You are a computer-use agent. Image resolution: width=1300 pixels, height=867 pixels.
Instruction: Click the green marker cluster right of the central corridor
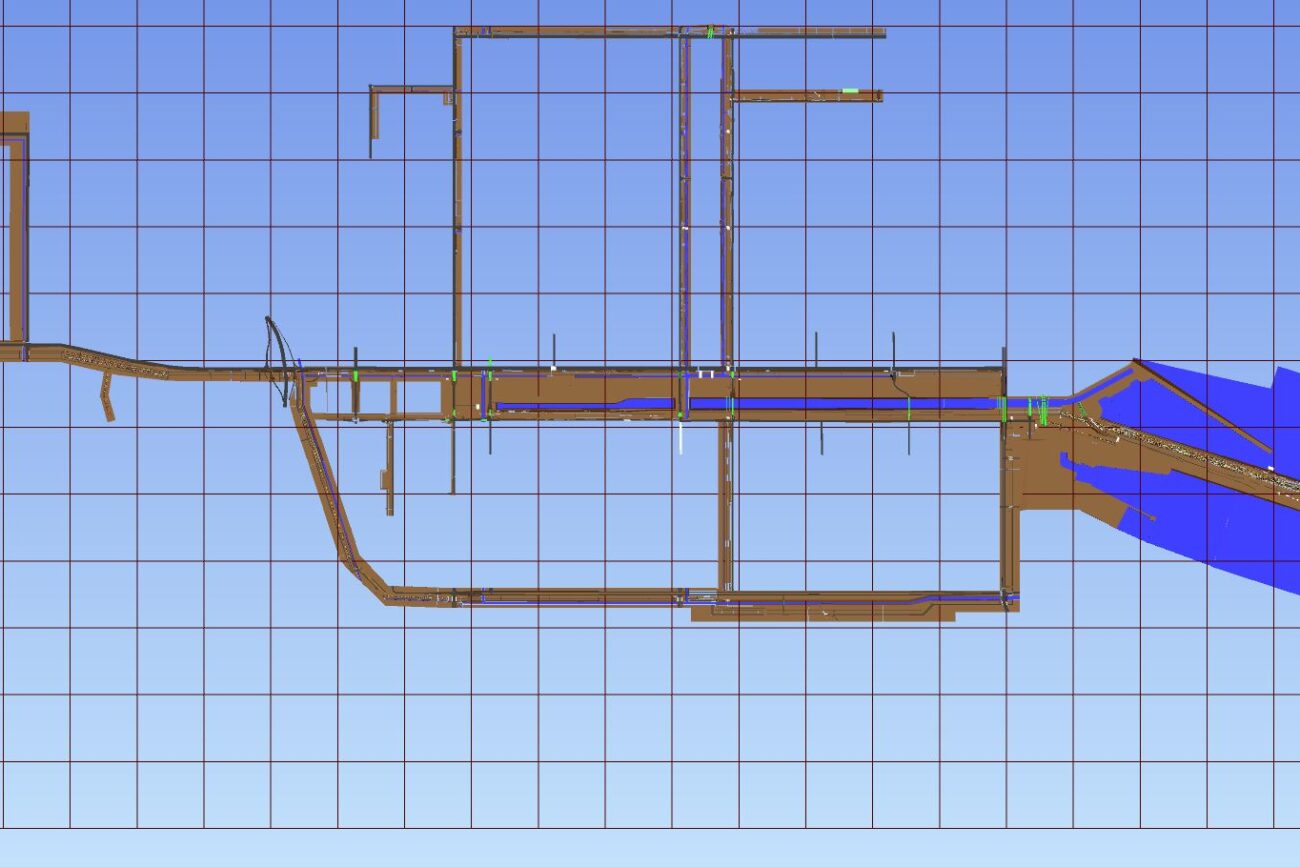[x=1040, y=408]
